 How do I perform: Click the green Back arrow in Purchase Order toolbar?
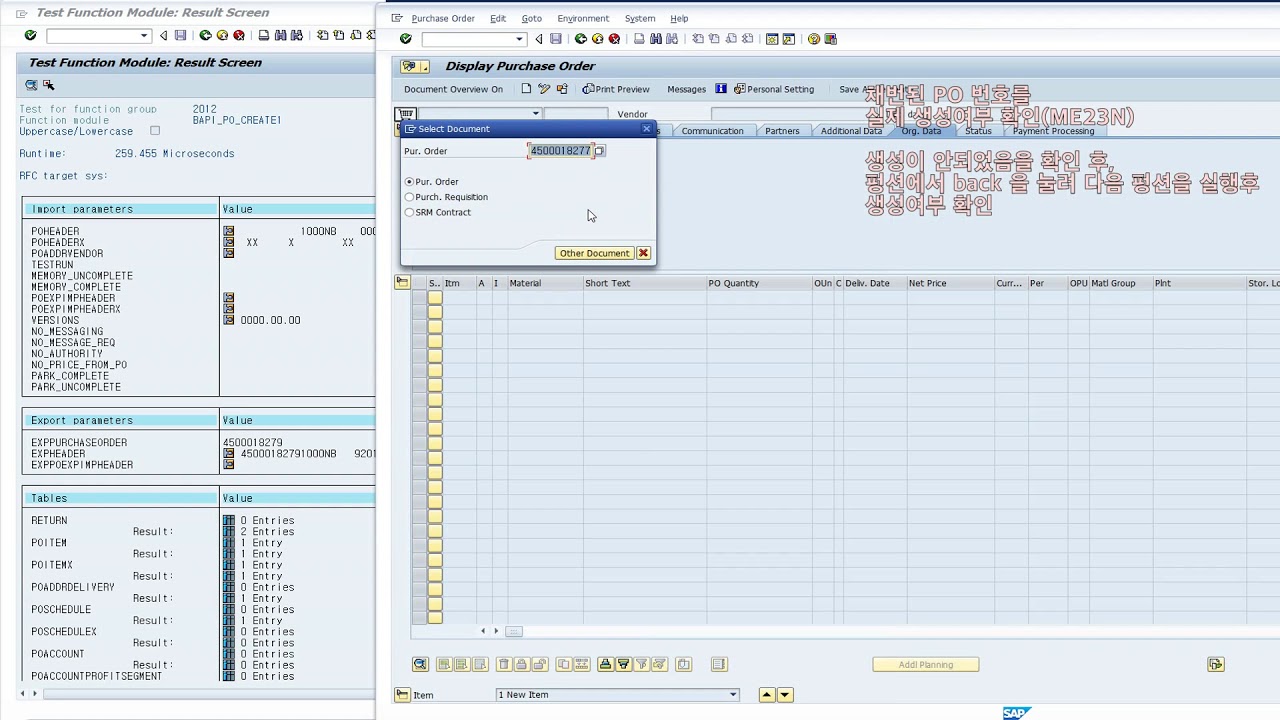pos(580,39)
